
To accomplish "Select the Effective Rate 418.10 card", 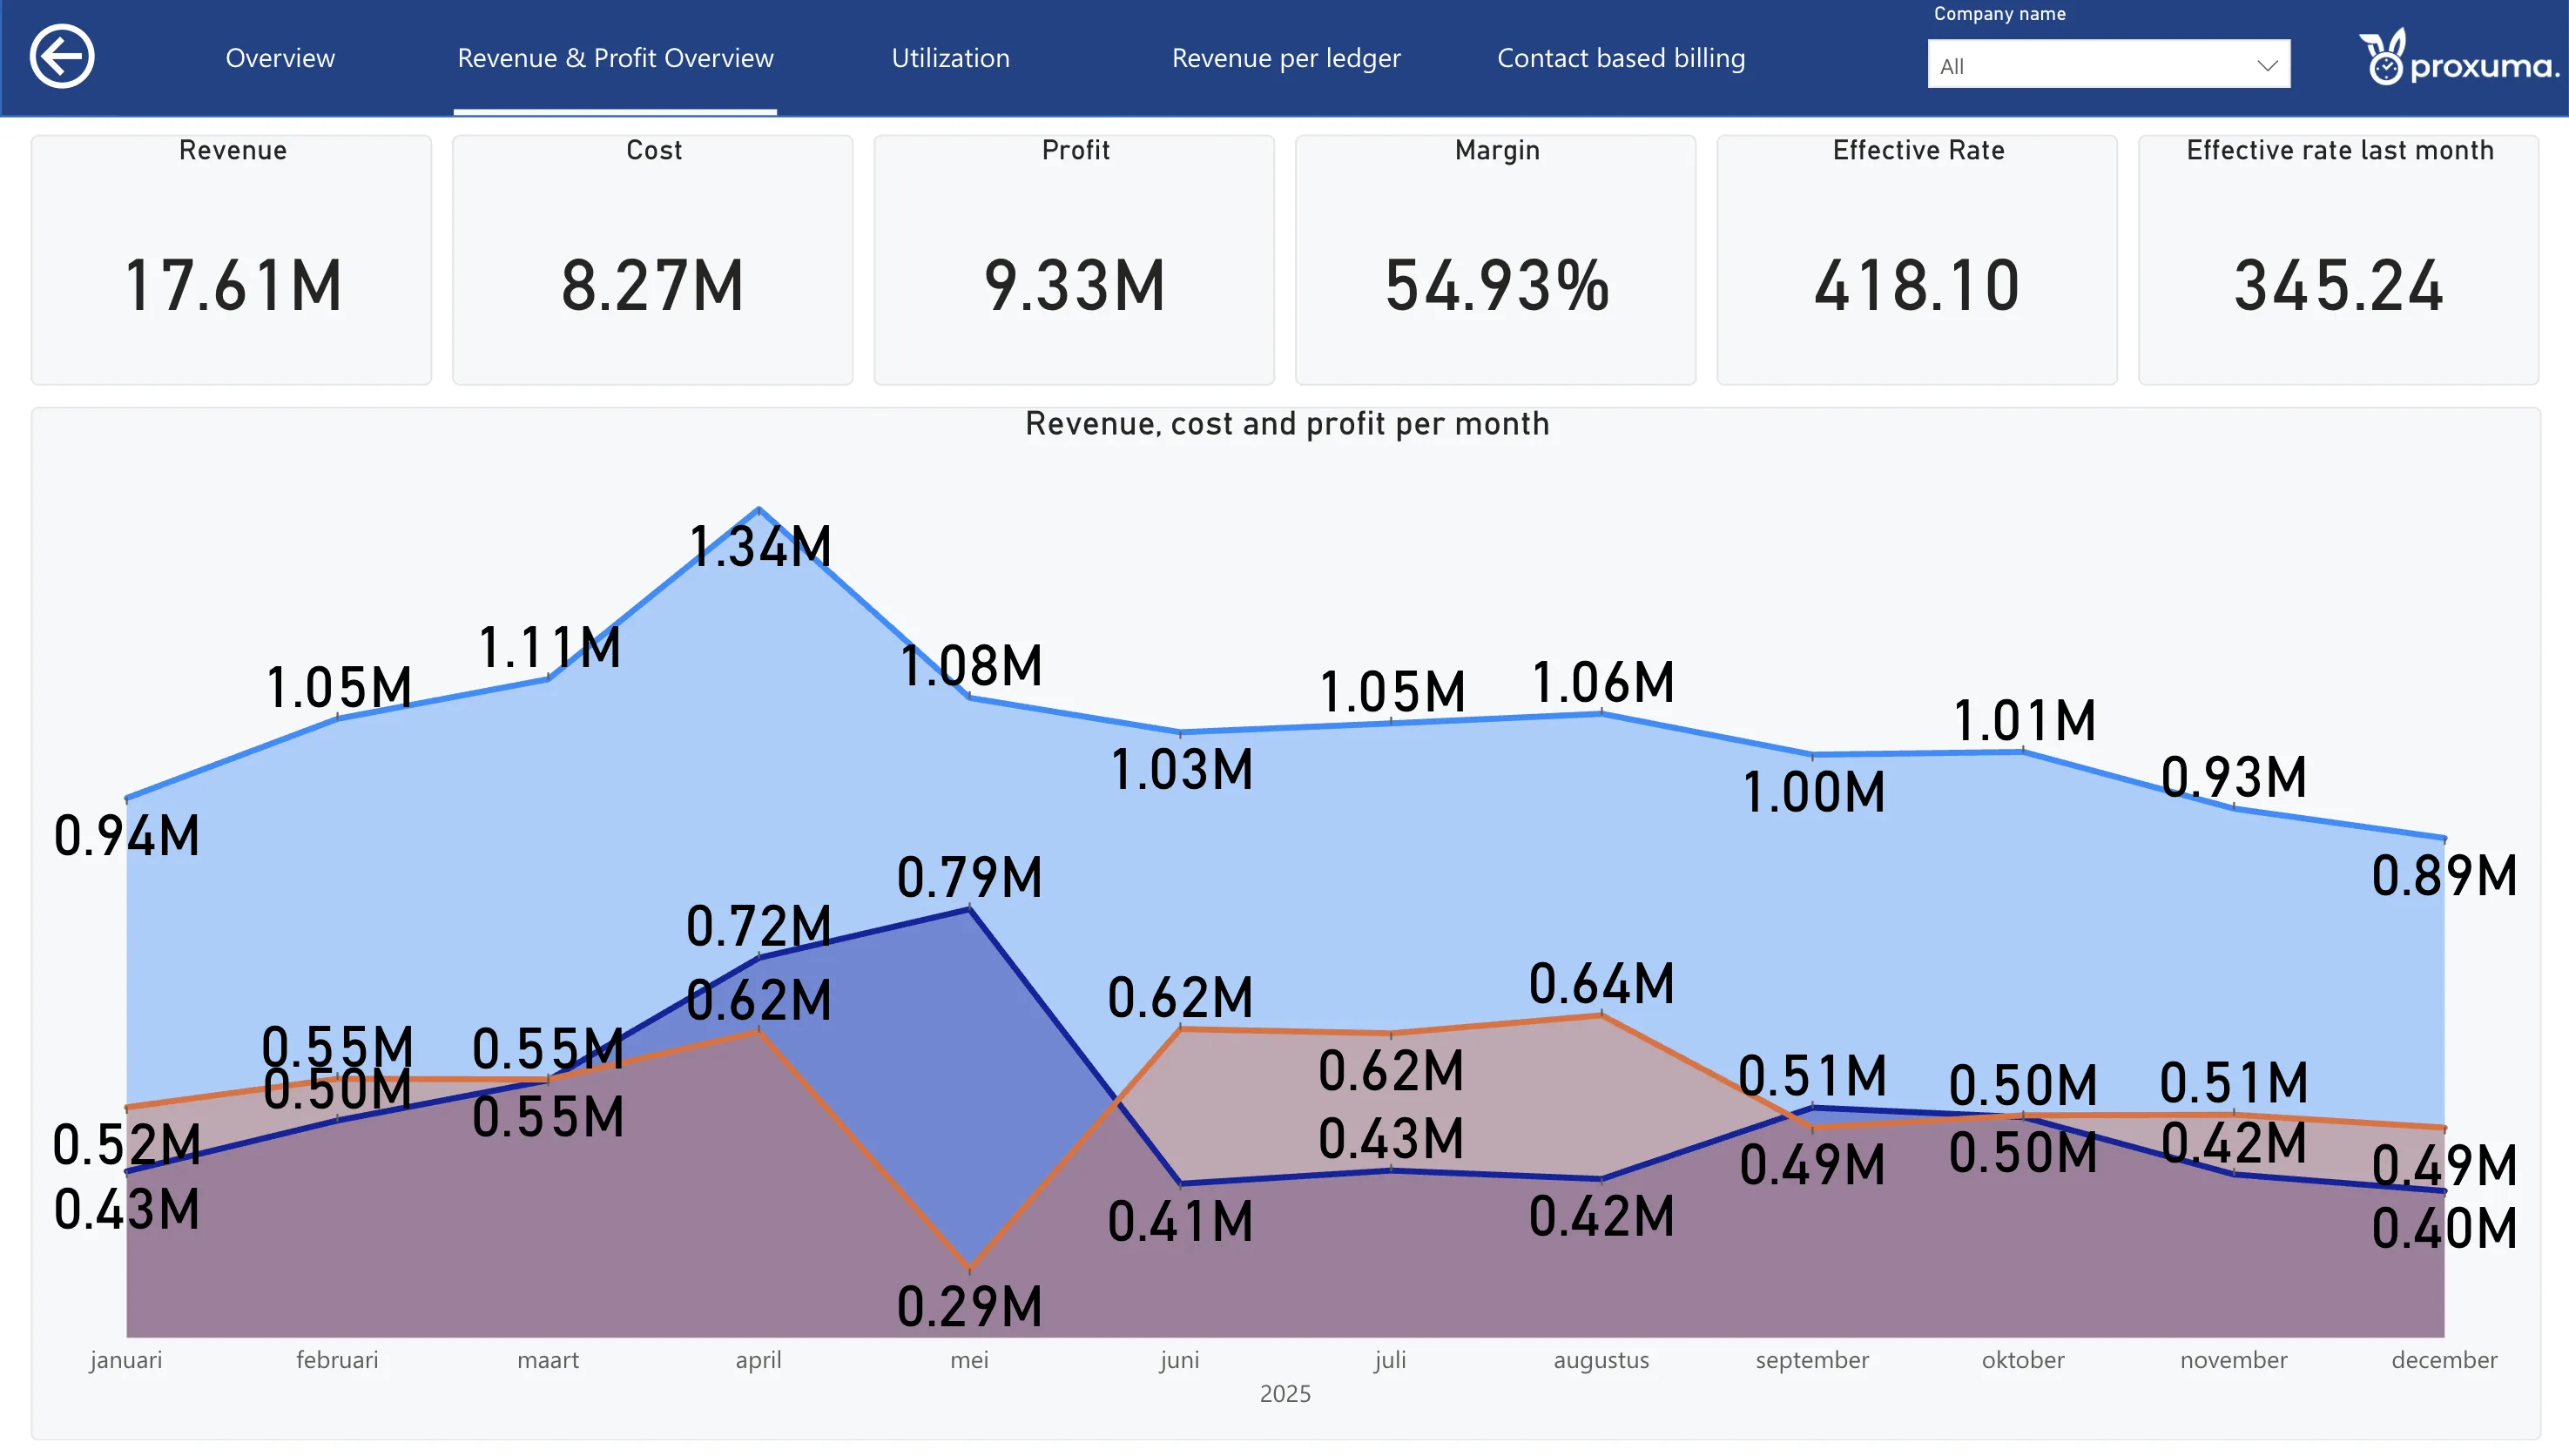I will (x=1918, y=260).
